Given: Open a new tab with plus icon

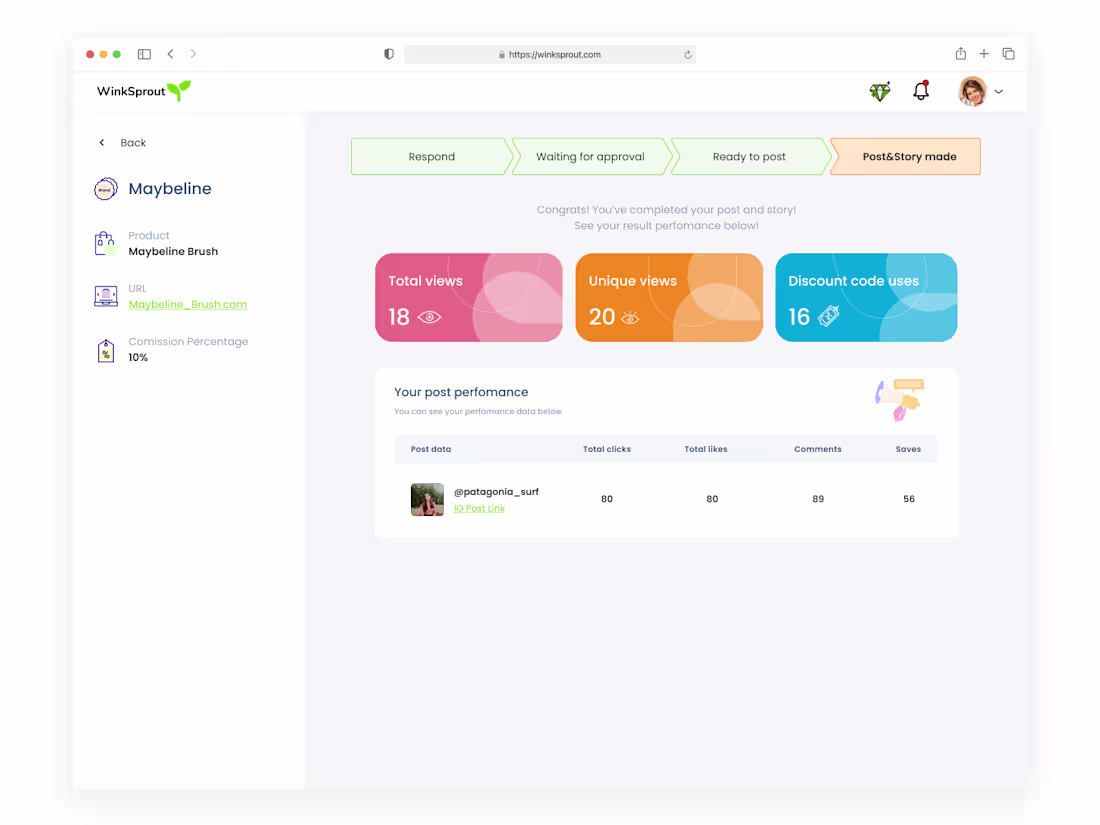Looking at the screenshot, I should pyautogui.click(x=984, y=53).
